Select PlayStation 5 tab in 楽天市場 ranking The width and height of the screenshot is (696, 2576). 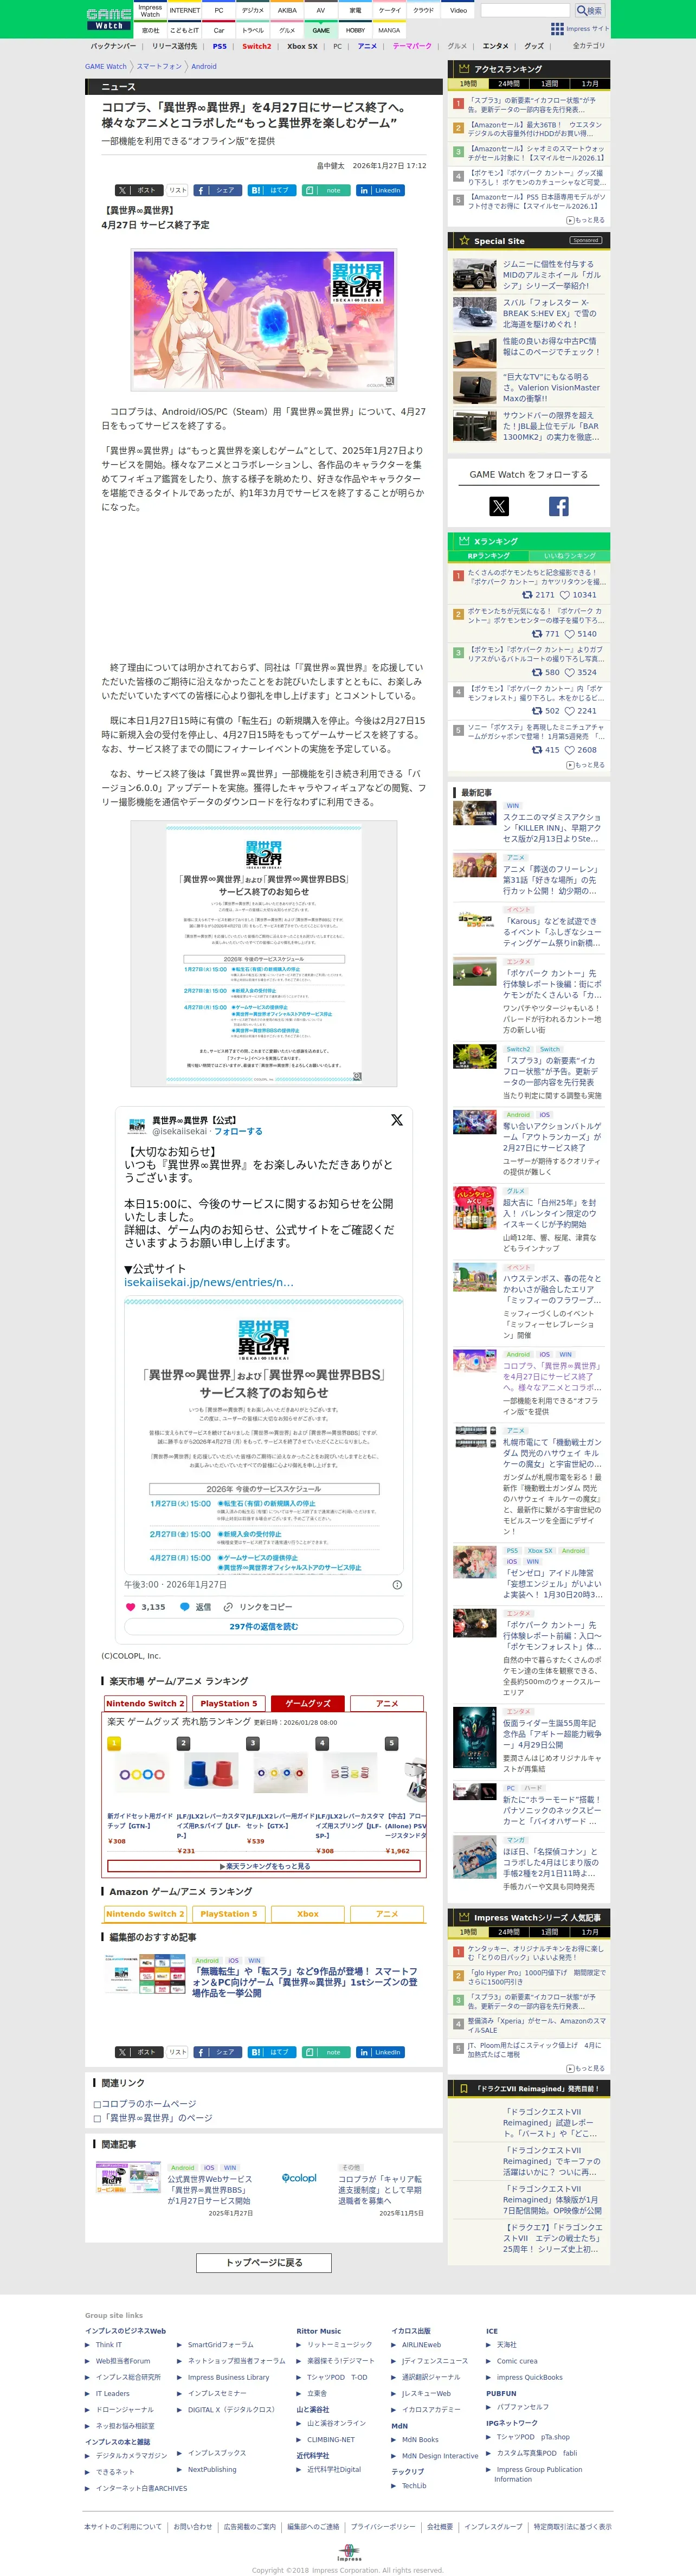click(x=229, y=1703)
